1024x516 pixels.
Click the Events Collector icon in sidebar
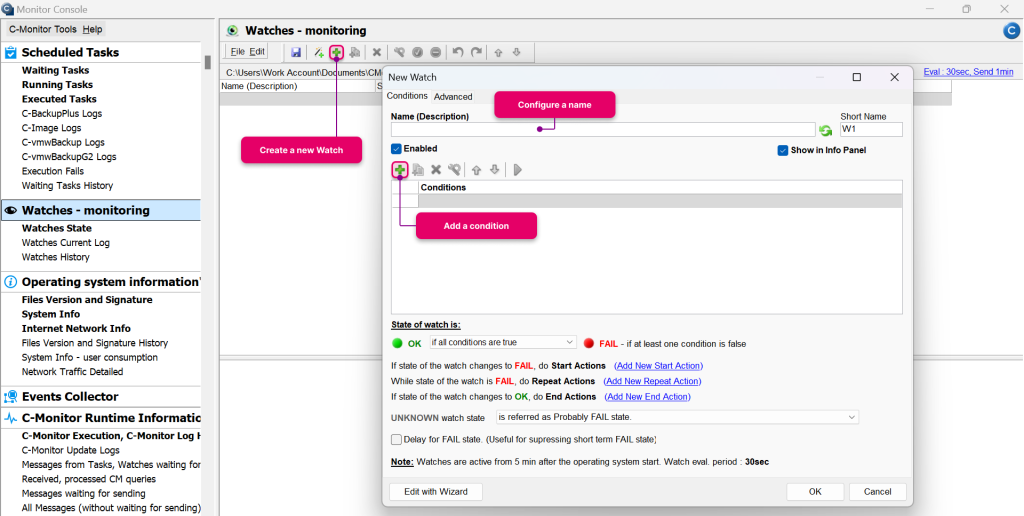click(x=10, y=396)
